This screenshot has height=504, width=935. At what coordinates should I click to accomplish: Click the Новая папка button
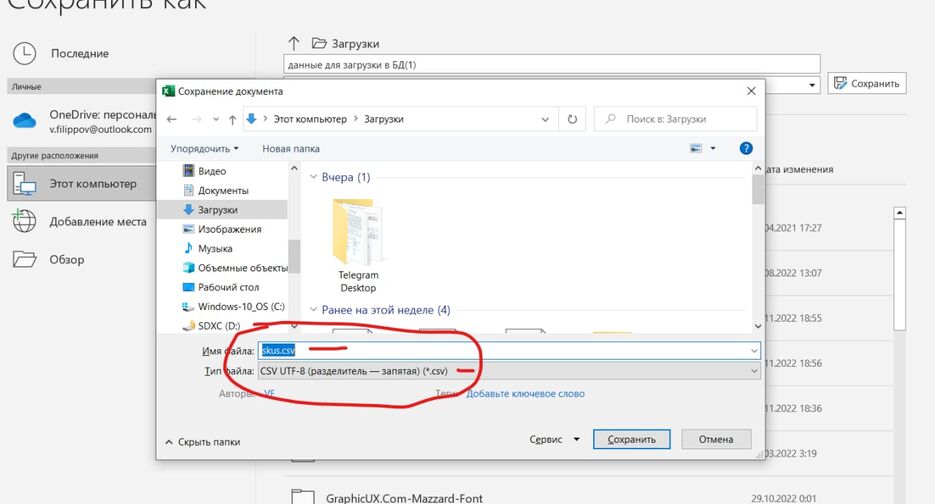click(290, 148)
